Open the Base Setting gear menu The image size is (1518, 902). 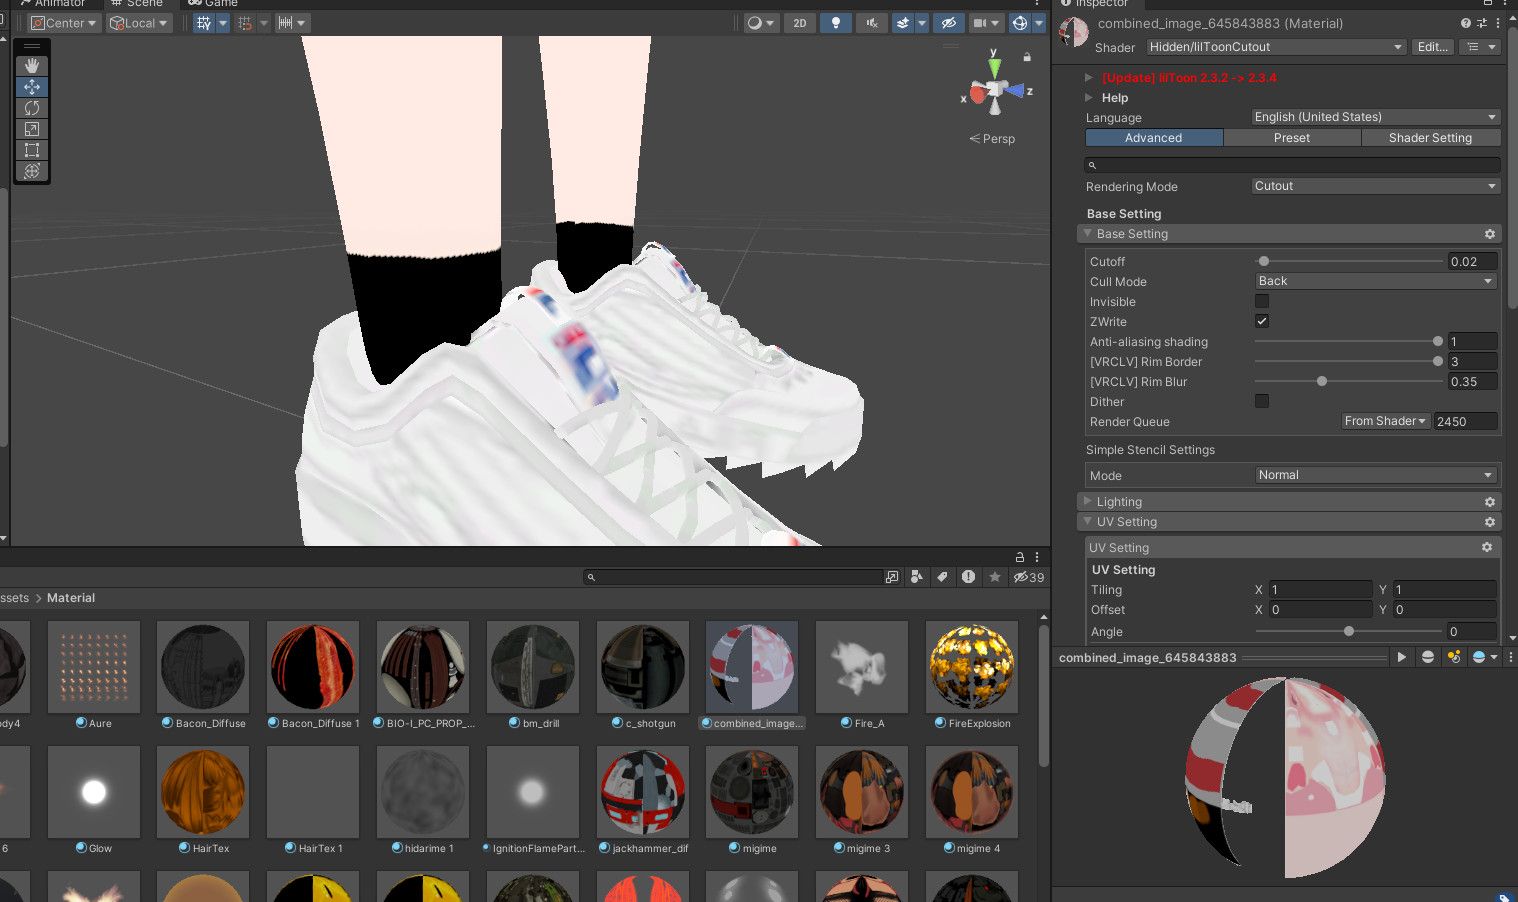[1490, 234]
